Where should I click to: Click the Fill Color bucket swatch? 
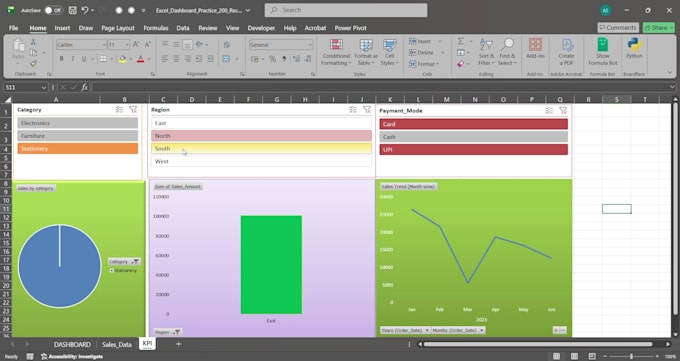(x=123, y=59)
